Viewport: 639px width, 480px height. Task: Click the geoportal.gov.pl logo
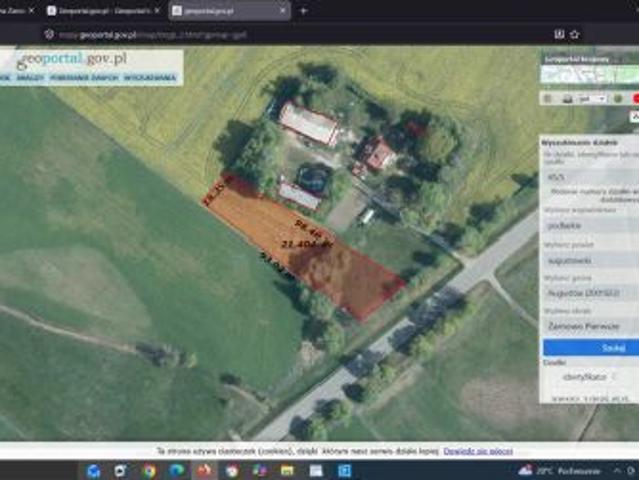[72, 60]
